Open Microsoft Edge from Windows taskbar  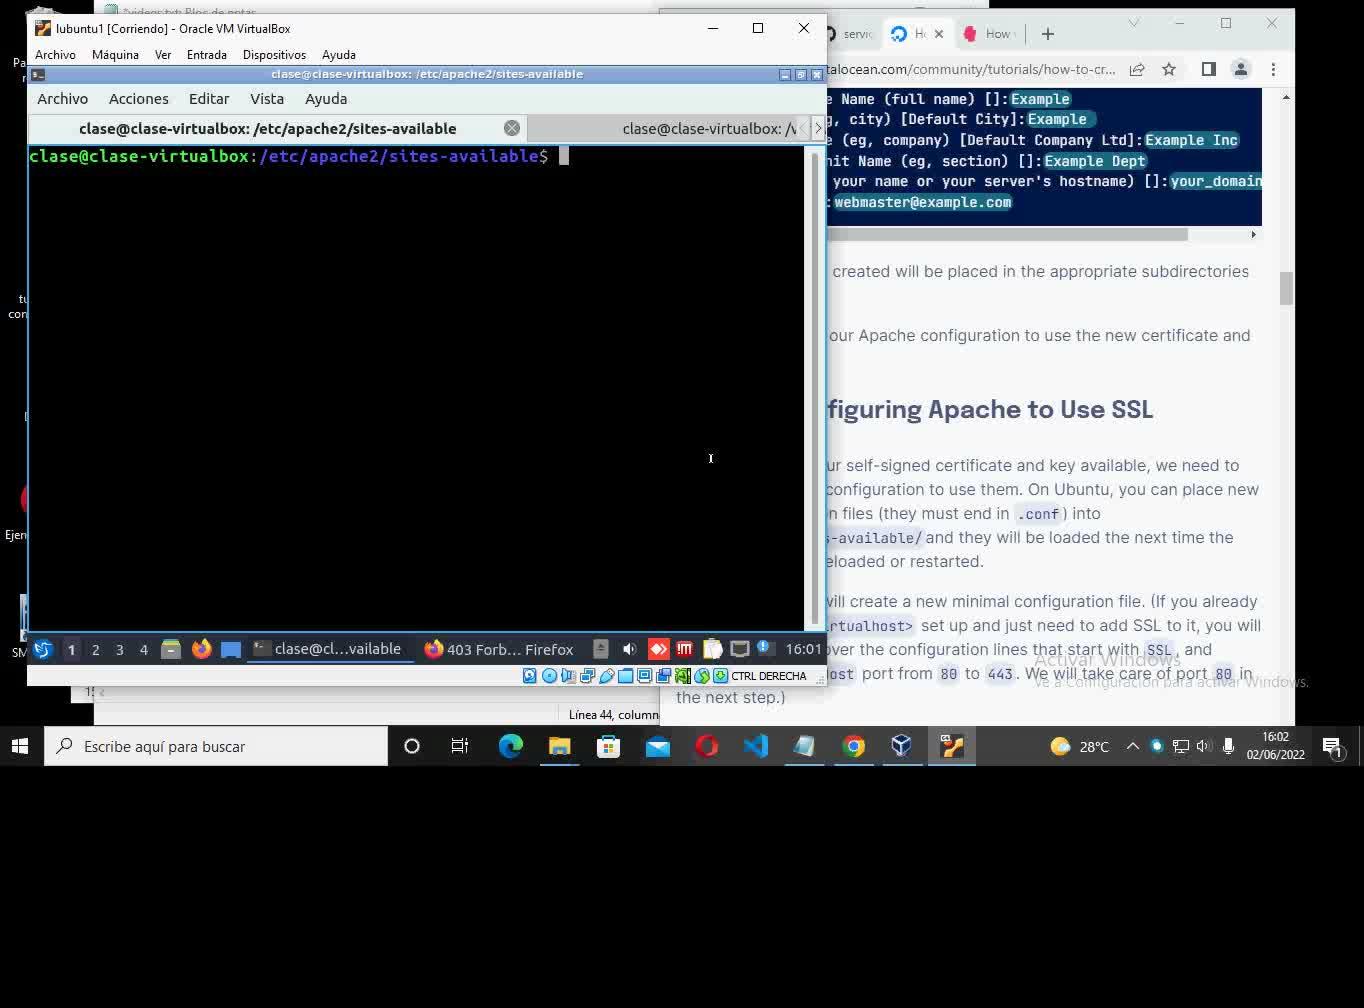click(x=511, y=746)
